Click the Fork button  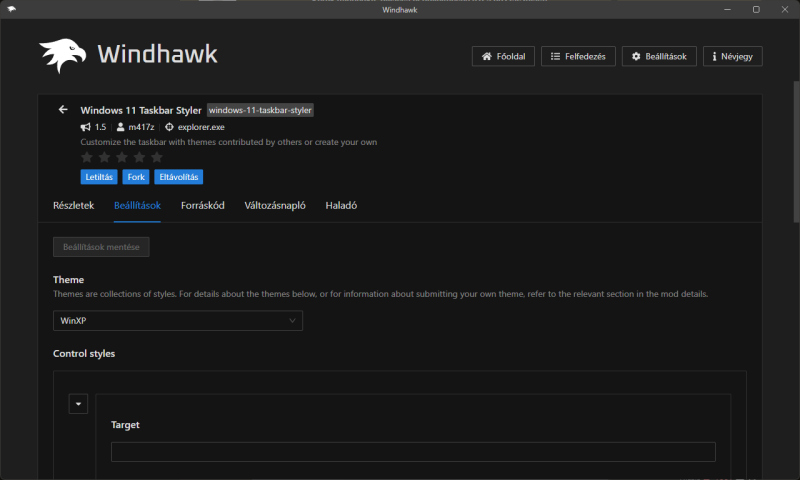(x=136, y=177)
